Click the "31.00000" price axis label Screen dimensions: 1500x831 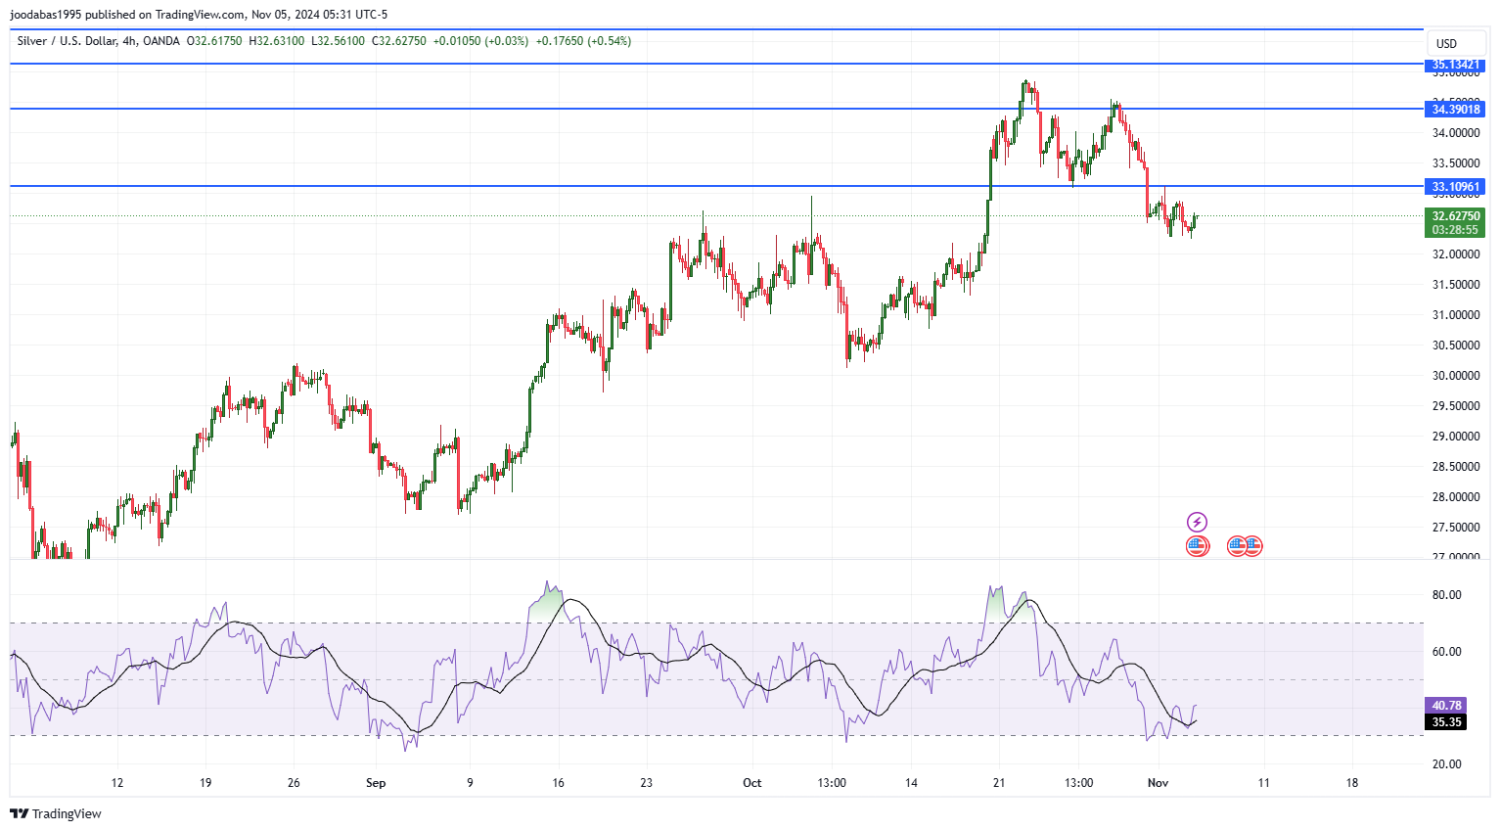coord(1456,315)
